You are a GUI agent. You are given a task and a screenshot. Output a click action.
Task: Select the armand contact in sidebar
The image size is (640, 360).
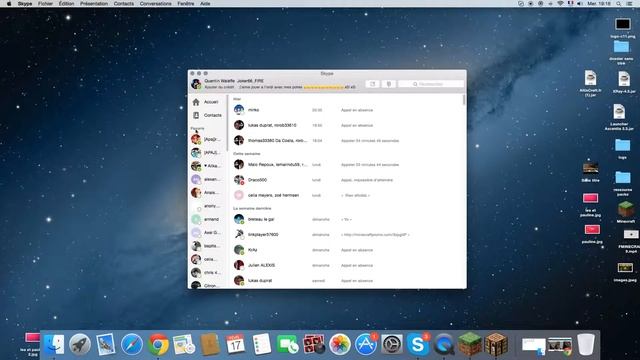207,220
